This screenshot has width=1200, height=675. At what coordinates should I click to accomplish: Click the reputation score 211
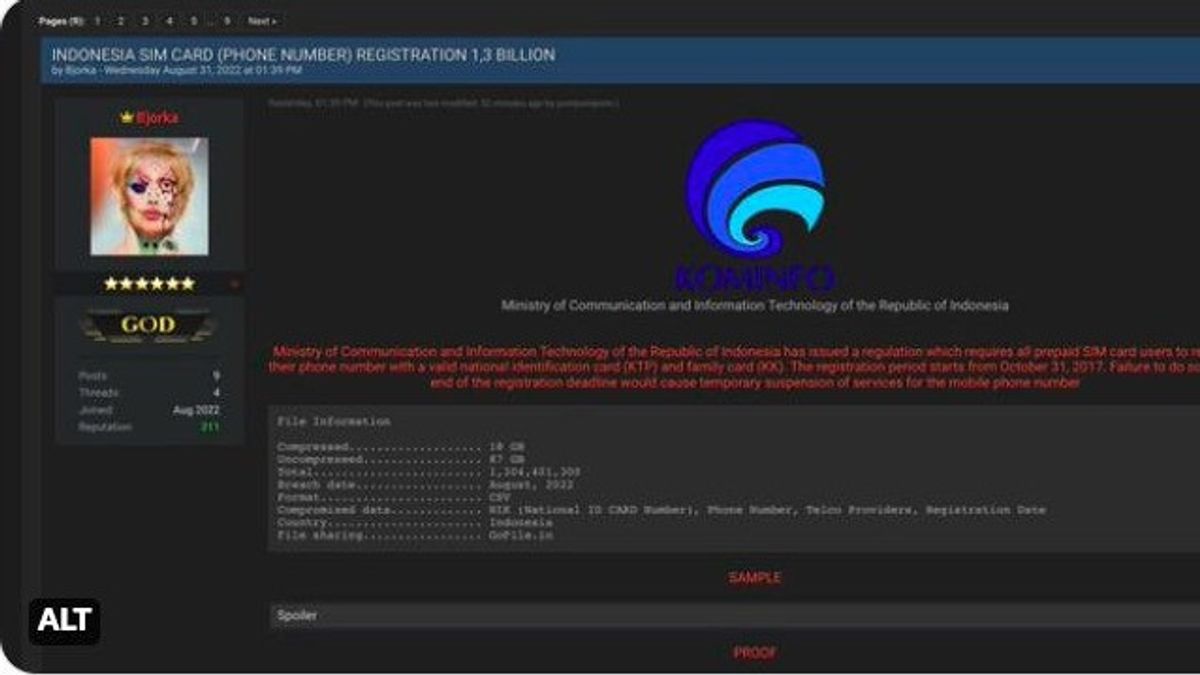[x=208, y=427]
